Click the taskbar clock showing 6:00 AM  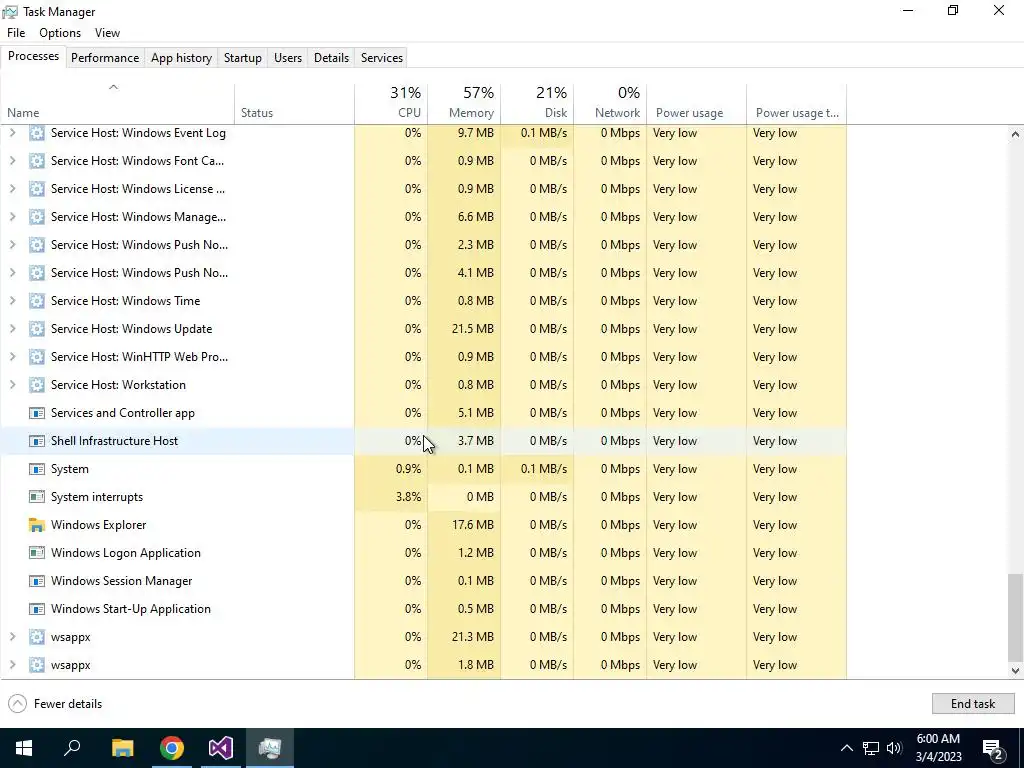(938, 748)
